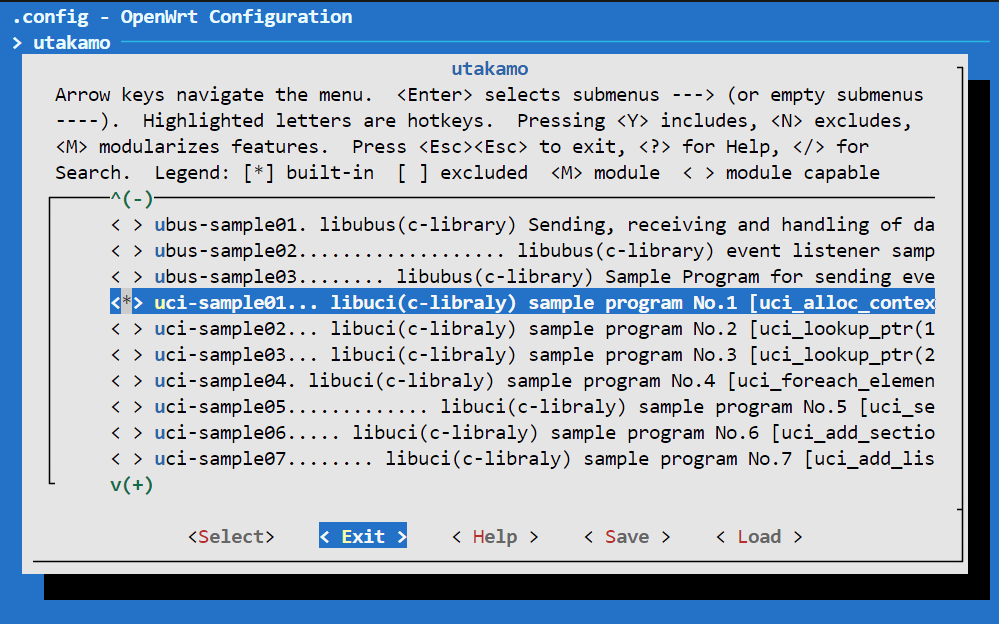This screenshot has width=999, height=624.
Task: Click the highlighted uci-sample01 entry text
Action: 545,303
